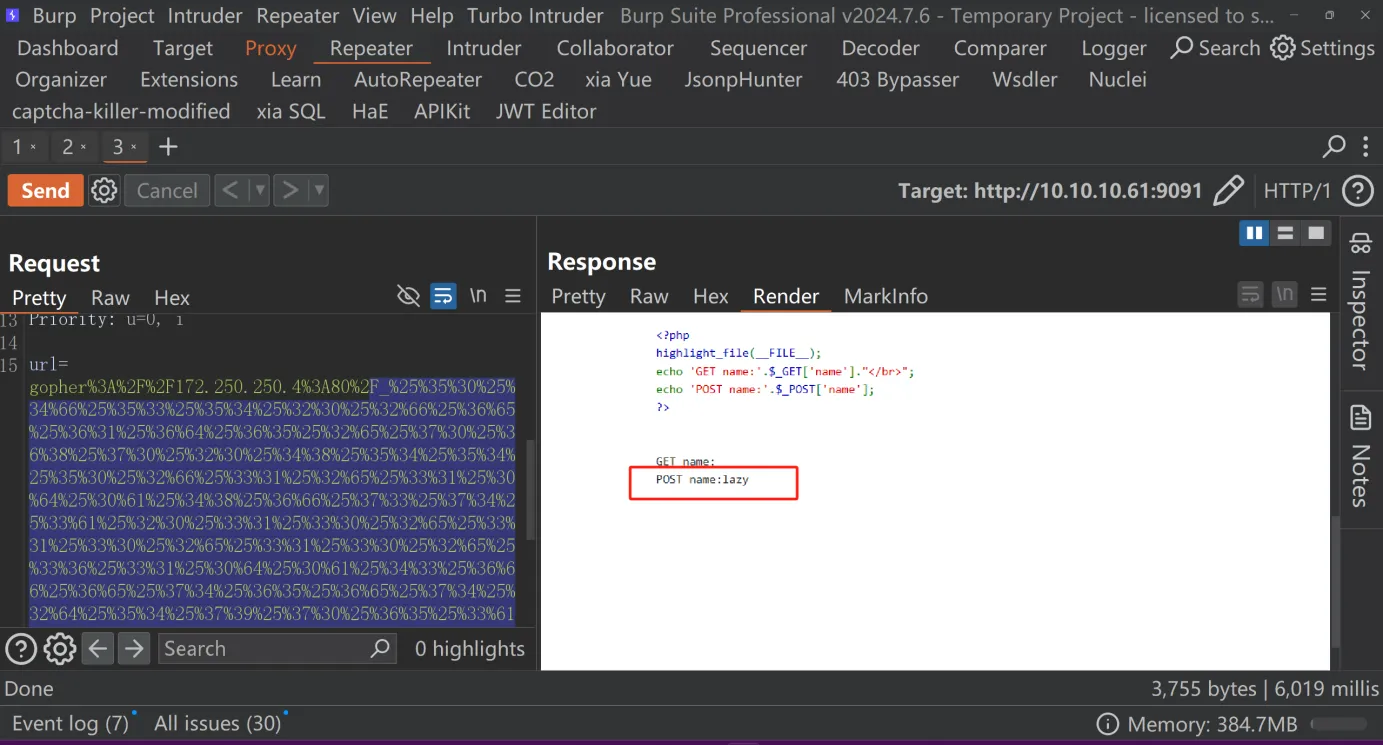Click the request editor vertical scrollbar
1383x745 pixels.
pyautogui.click(x=531, y=492)
